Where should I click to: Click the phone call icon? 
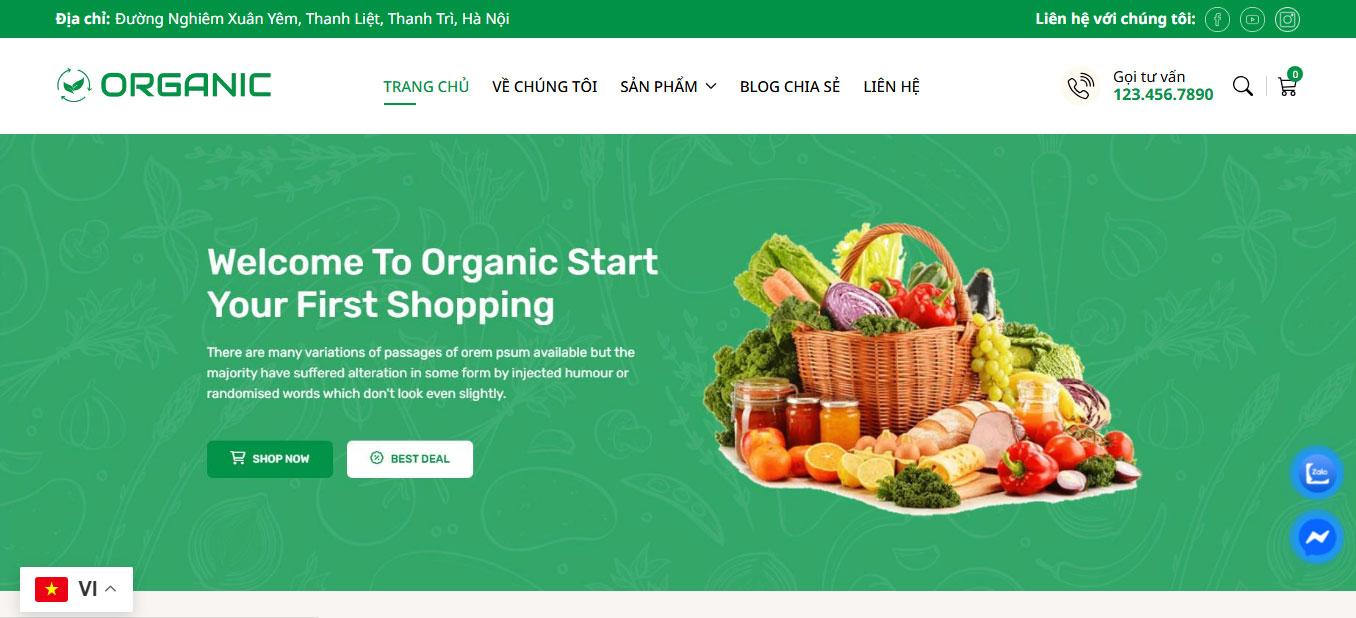[1080, 86]
